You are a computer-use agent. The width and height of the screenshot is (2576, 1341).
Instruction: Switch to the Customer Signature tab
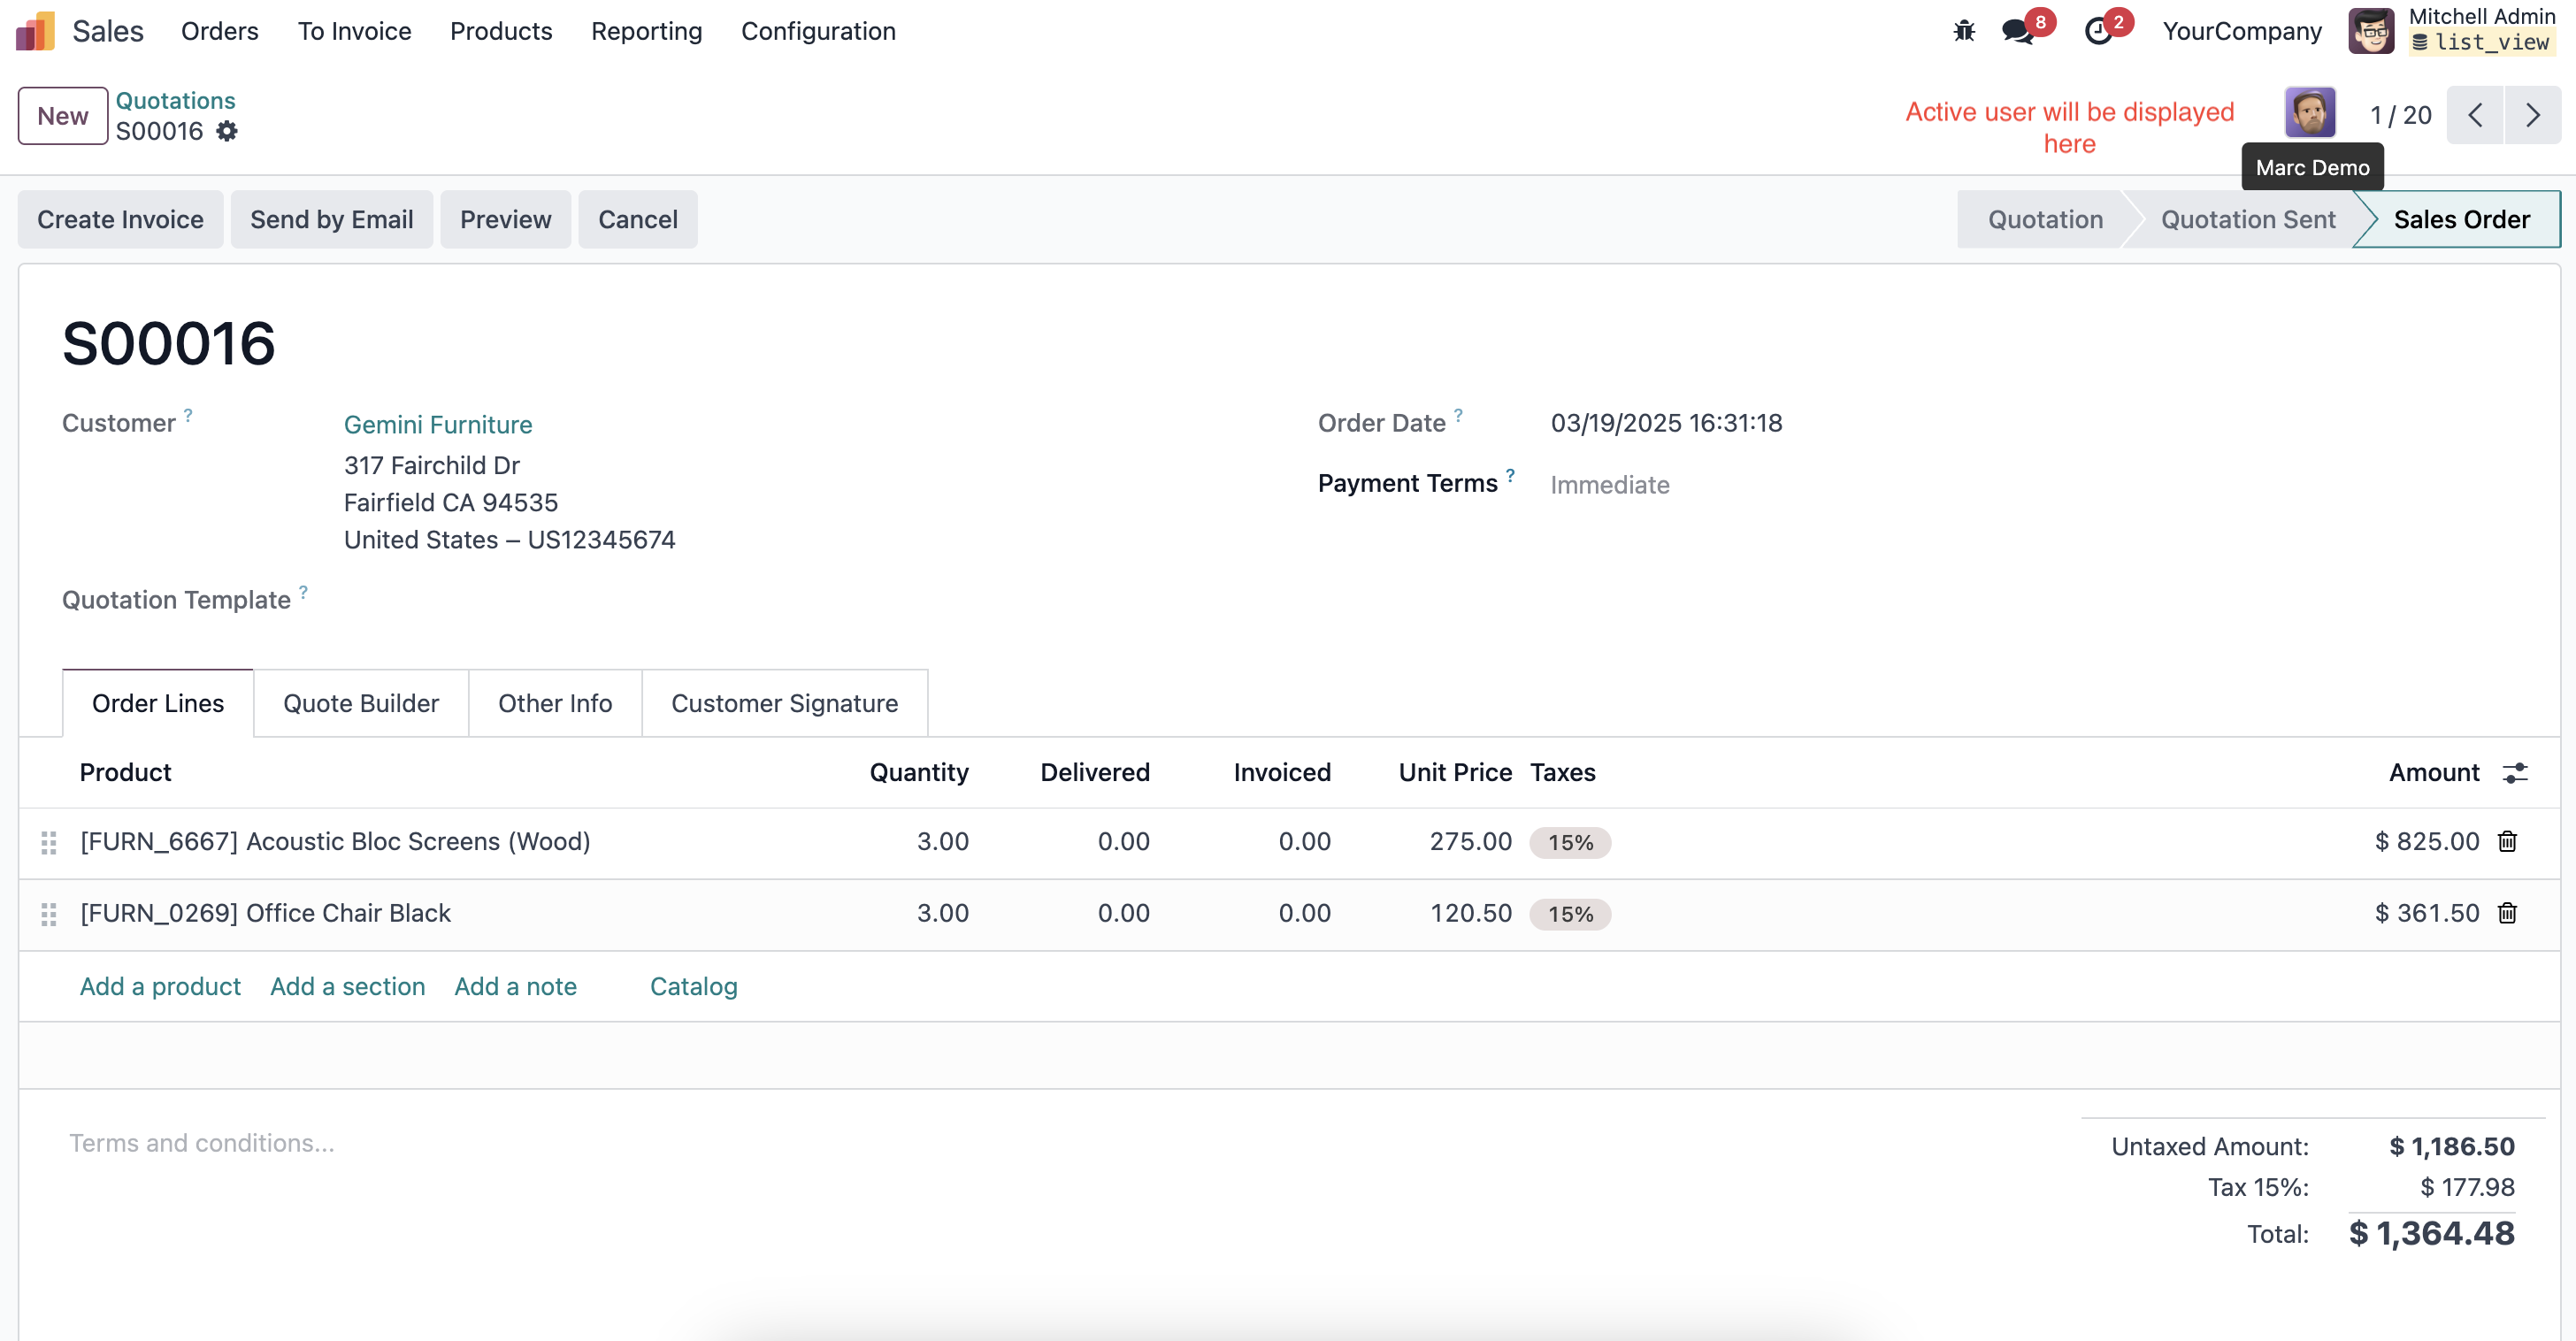click(x=784, y=703)
